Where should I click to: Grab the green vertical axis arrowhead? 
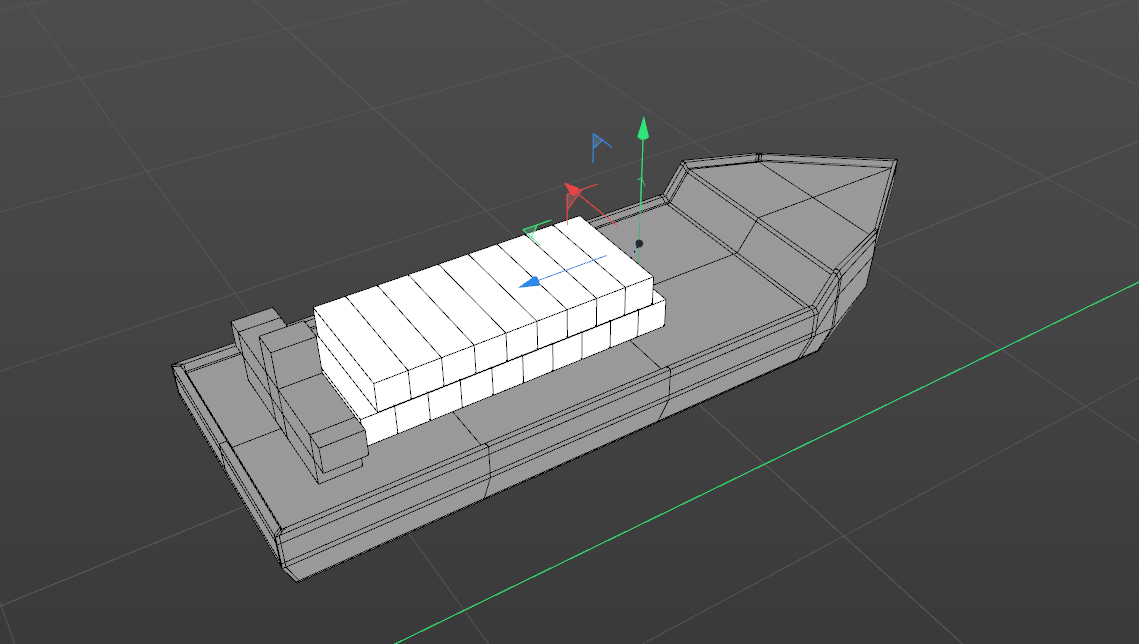[643, 128]
